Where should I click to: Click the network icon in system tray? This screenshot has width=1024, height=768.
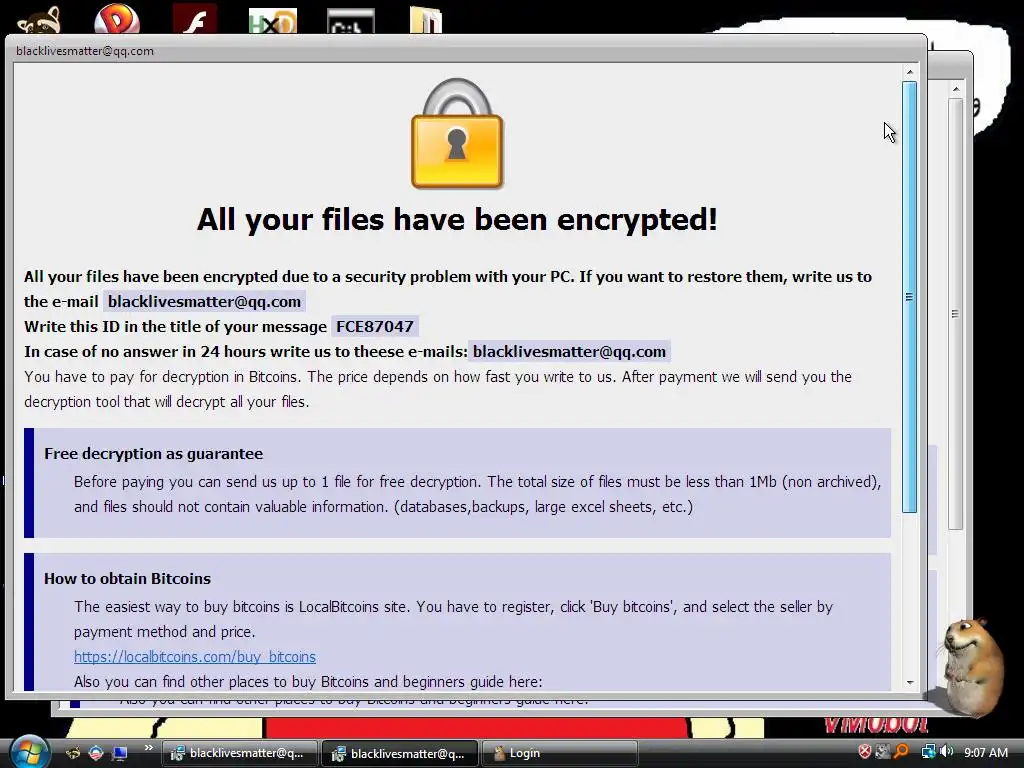928,752
